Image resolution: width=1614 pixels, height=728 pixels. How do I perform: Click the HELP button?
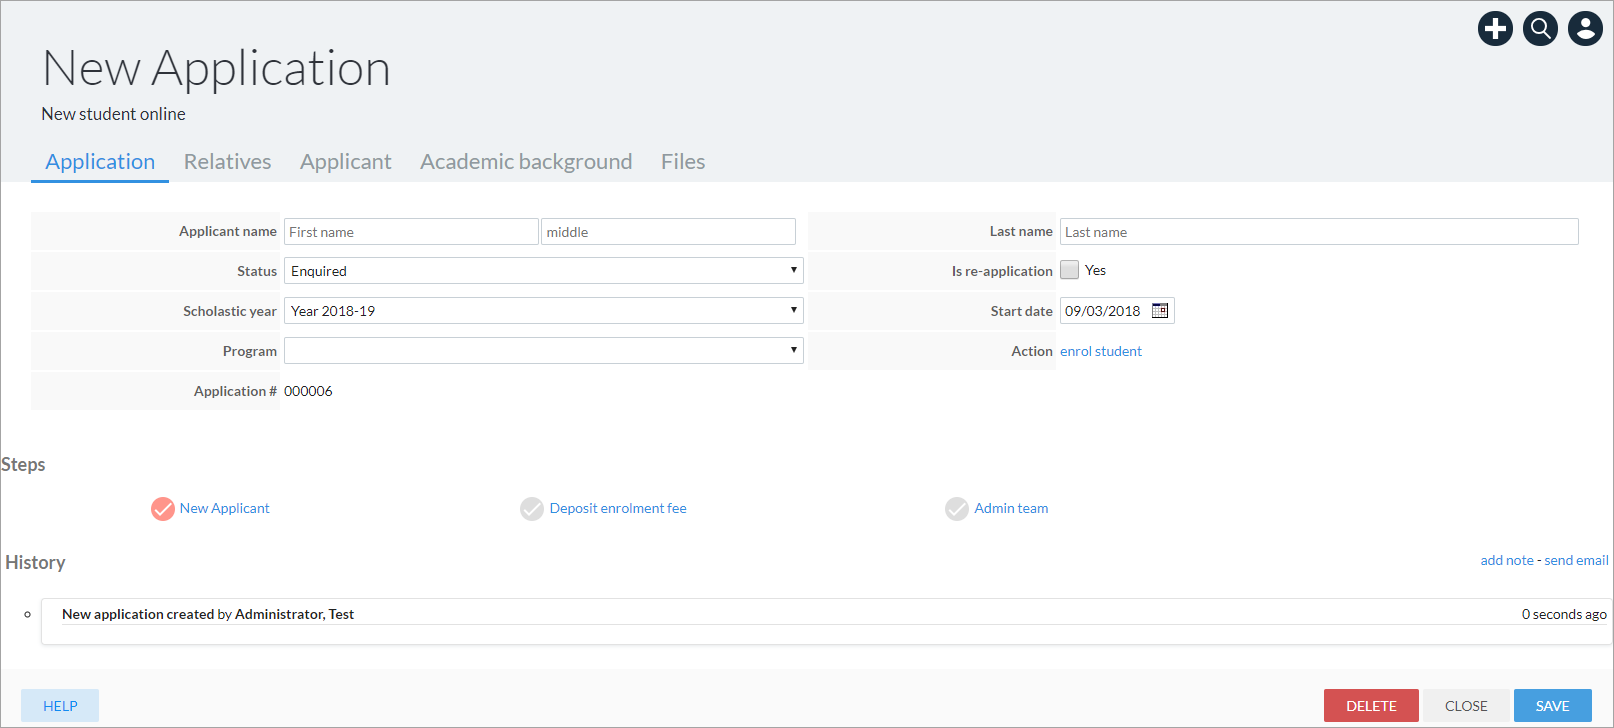click(60, 706)
